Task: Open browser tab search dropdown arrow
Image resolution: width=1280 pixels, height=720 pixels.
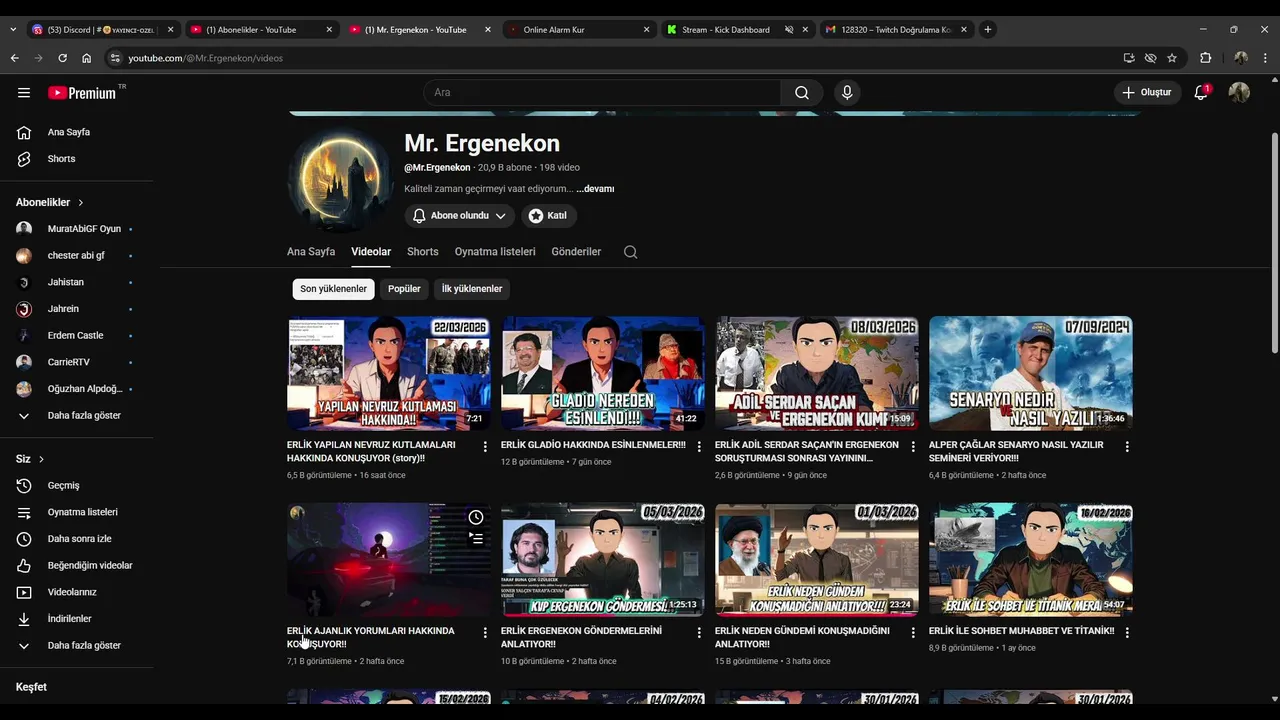Action: (x=13, y=30)
